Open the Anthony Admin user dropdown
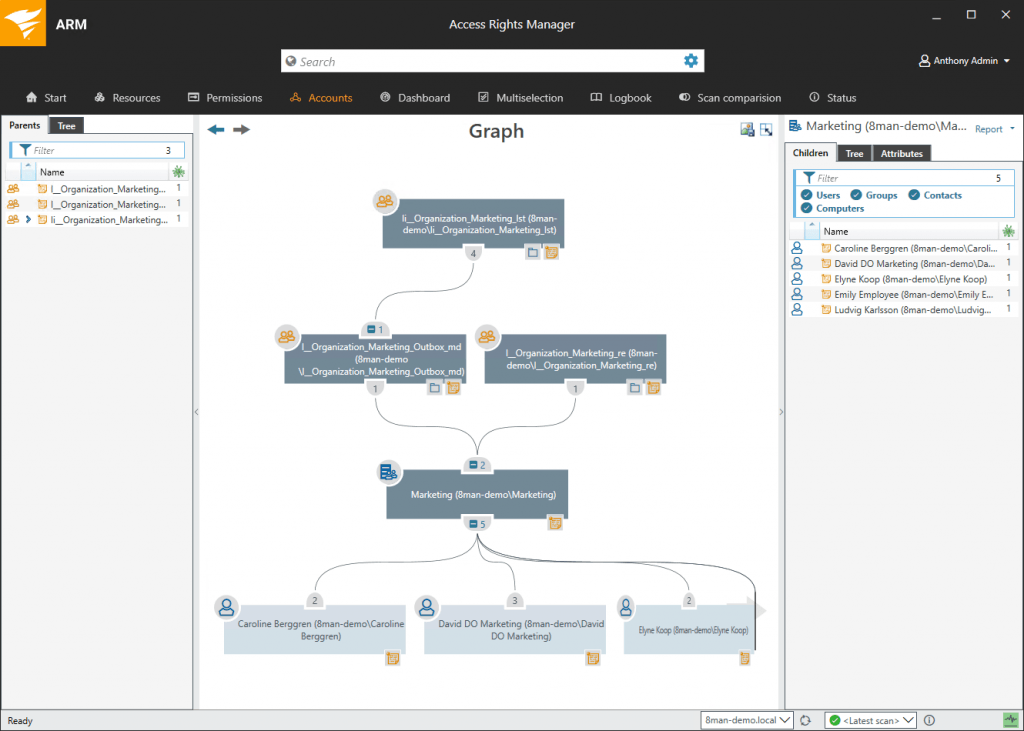This screenshot has width=1024, height=731. [964, 61]
